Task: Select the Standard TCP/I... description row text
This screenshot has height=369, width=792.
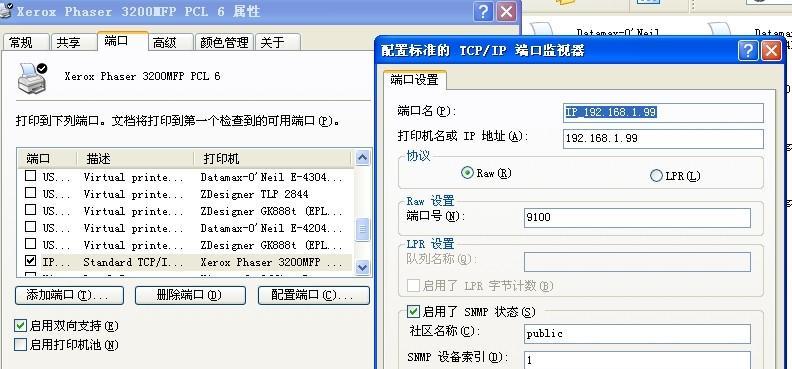Action: click(x=133, y=262)
